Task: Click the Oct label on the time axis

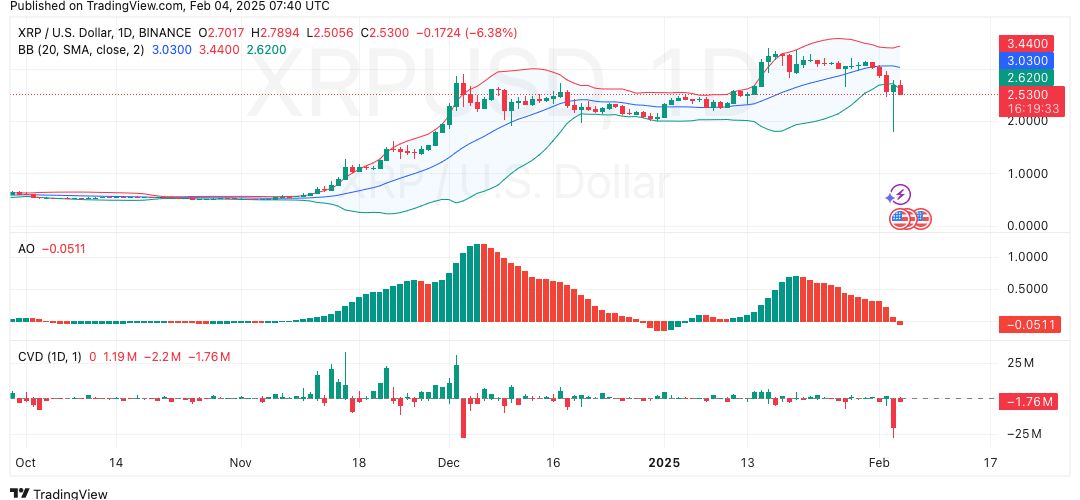Action: click(x=25, y=464)
